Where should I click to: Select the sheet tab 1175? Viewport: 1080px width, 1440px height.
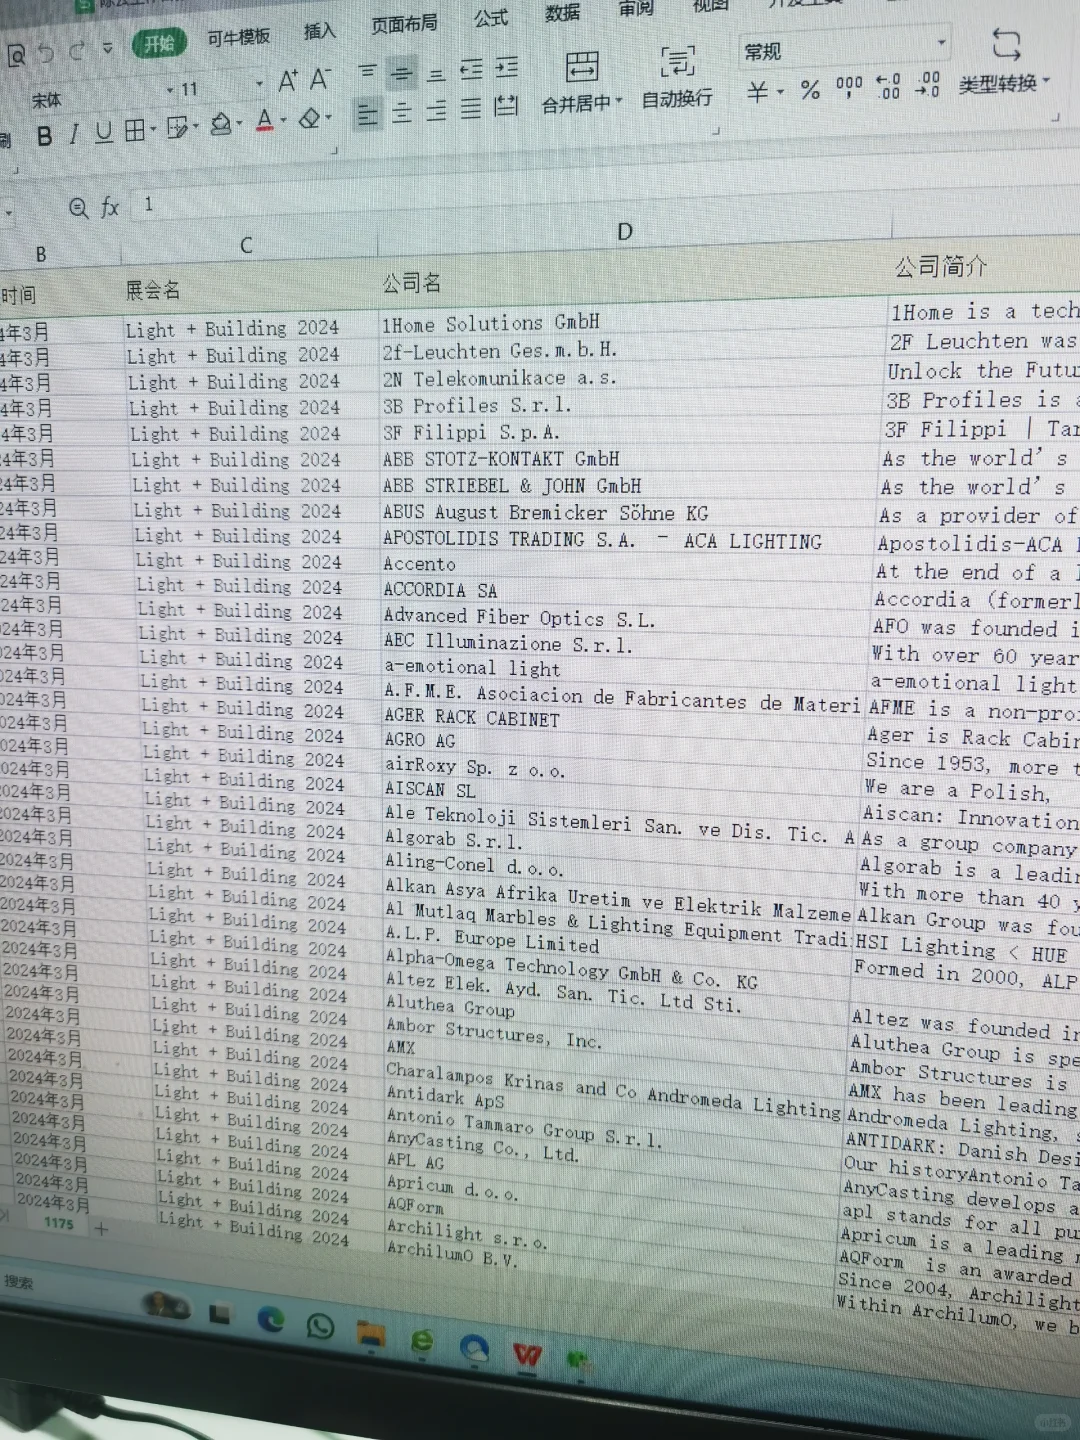pyautogui.click(x=59, y=1222)
